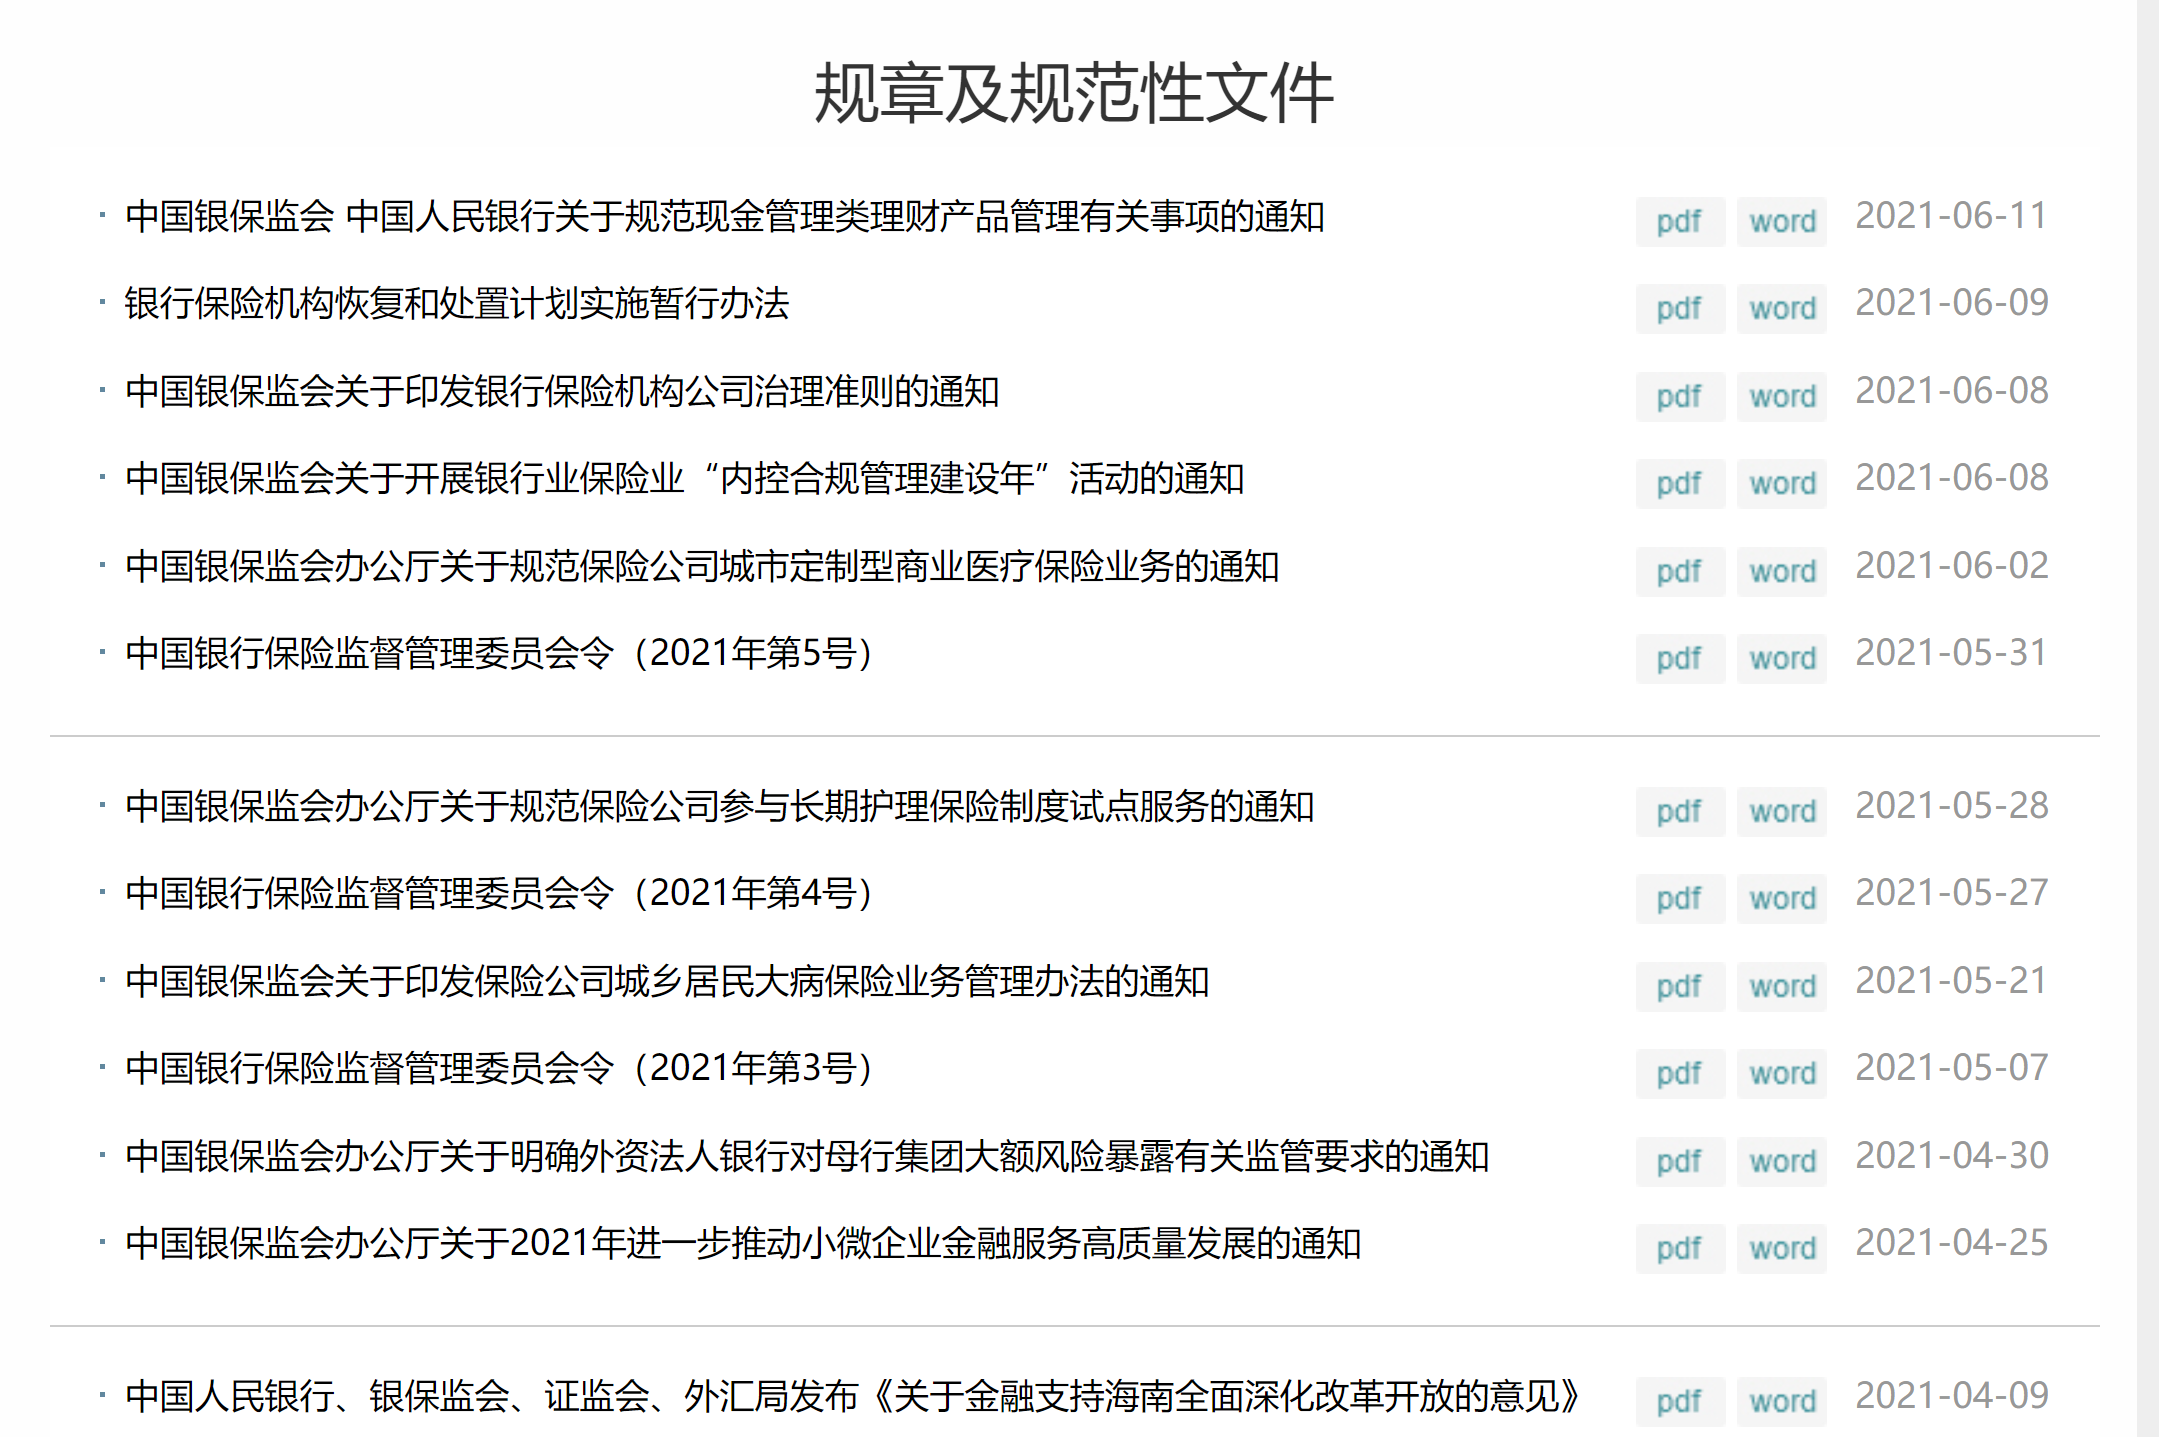
Task: Open link 银行保险机构恢复和处置计划实施暂行办法
Action: [457, 303]
